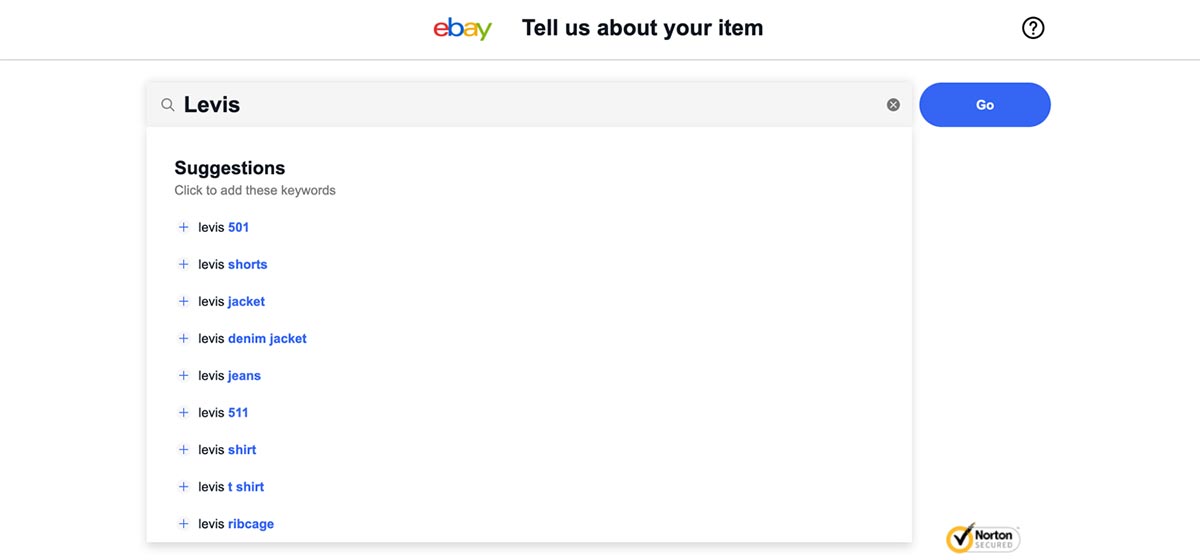Select the levis 511 suggestion
Image resolution: width=1200 pixels, height=560 pixels.
(223, 412)
